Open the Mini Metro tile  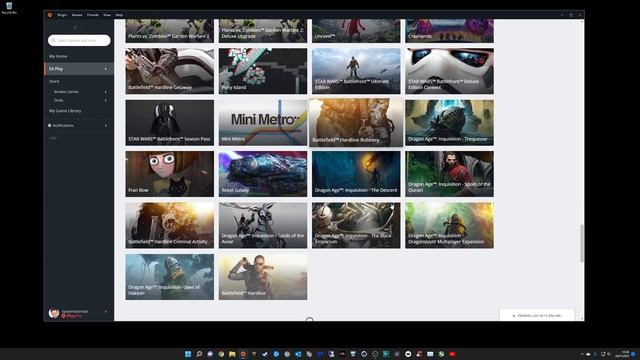(263, 122)
